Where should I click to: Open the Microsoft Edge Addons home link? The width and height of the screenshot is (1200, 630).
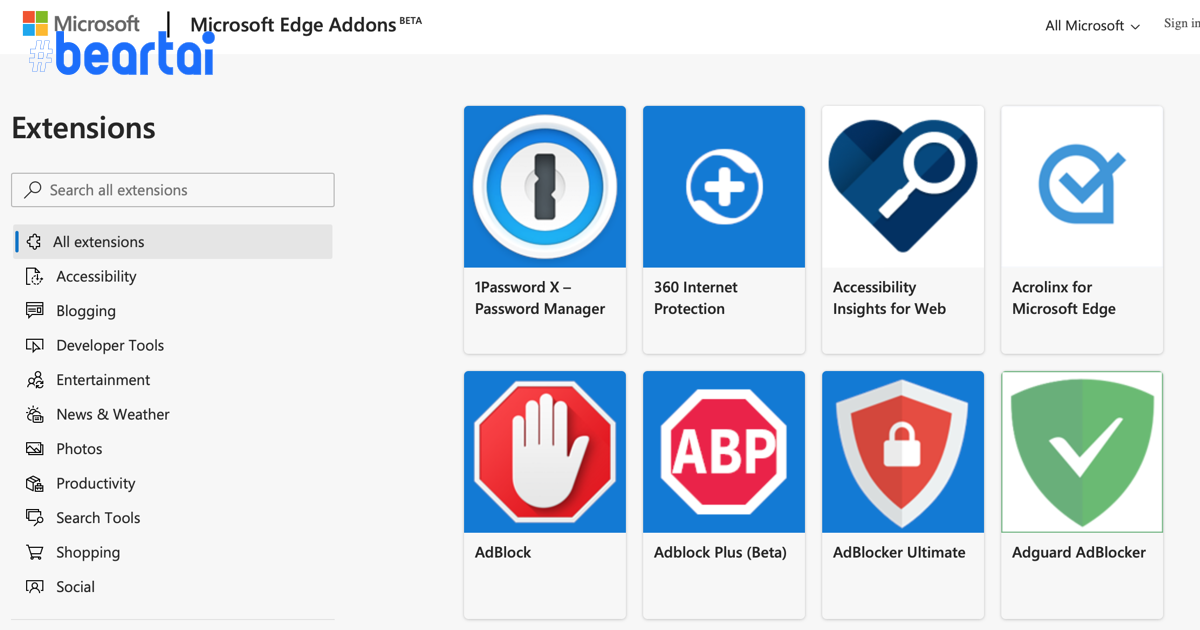[x=306, y=24]
